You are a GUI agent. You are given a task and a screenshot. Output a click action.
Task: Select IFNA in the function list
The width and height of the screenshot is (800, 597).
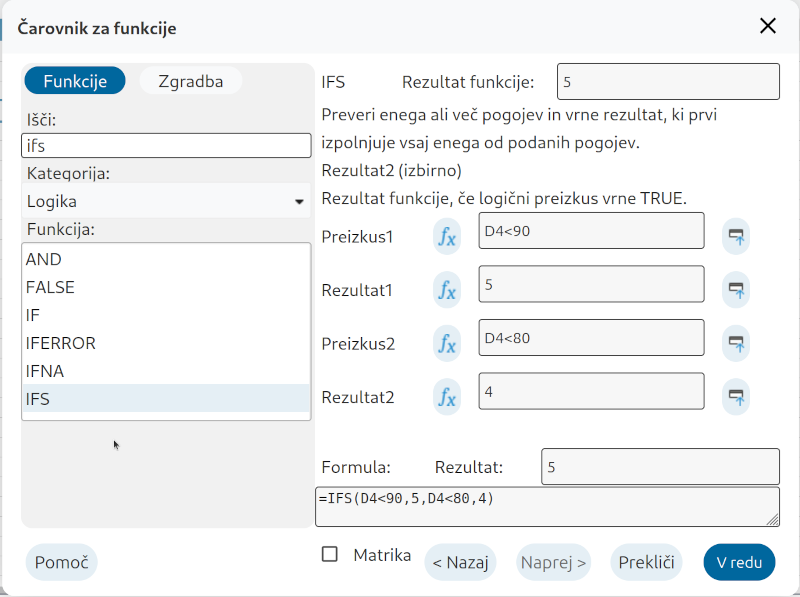[166, 371]
